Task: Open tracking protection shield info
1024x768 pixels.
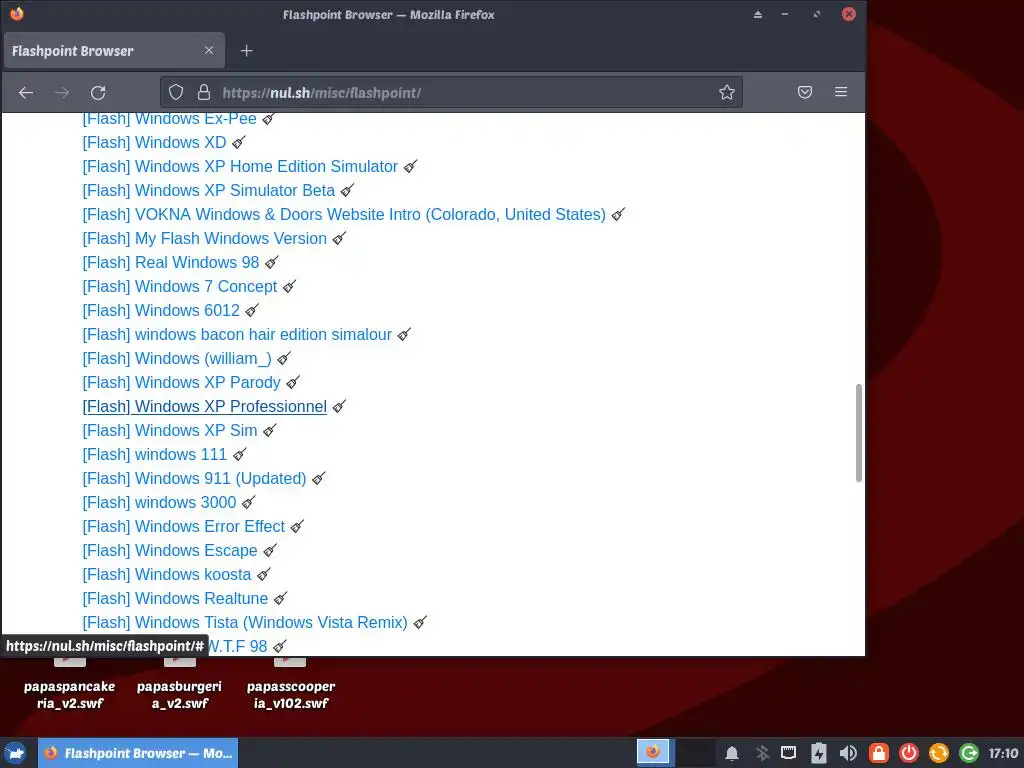Action: coord(176,92)
